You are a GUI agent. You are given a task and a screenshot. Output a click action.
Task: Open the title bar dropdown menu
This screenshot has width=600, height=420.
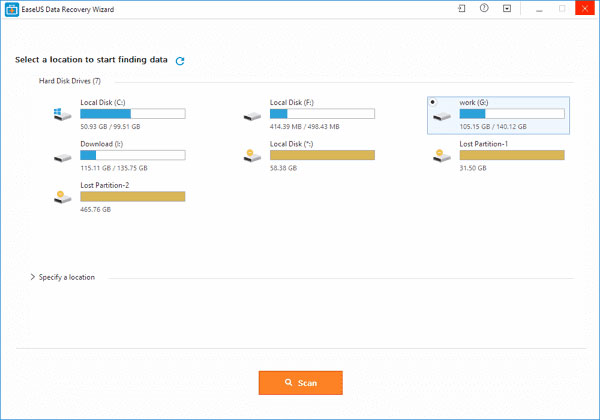507,8
